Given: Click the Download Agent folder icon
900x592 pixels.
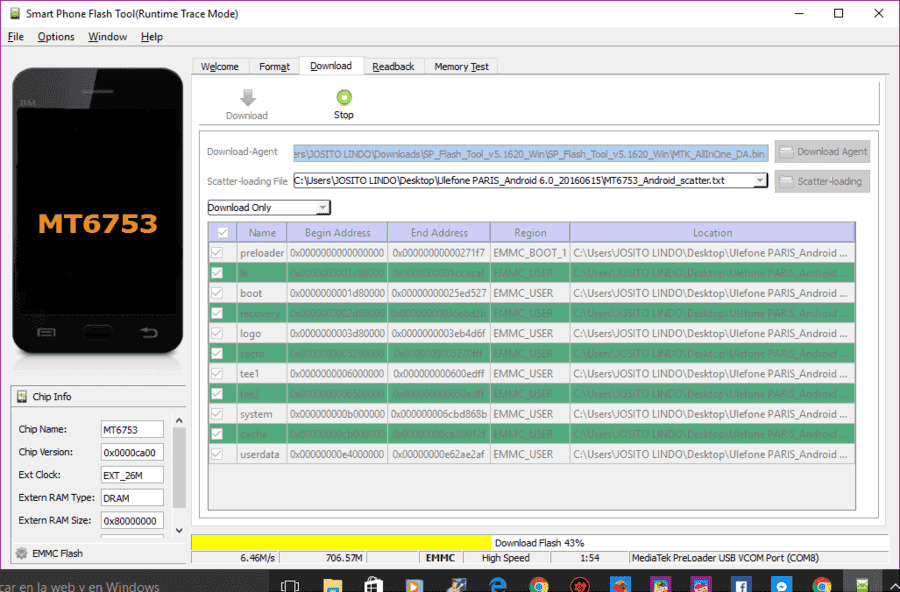Looking at the screenshot, I should (786, 152).
